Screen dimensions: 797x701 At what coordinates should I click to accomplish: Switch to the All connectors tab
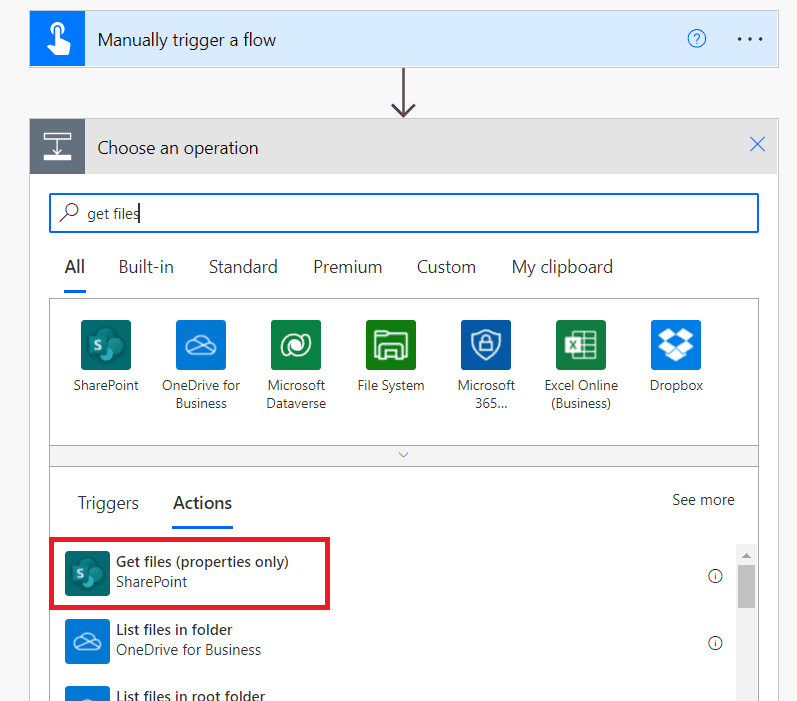pos(75,267)
